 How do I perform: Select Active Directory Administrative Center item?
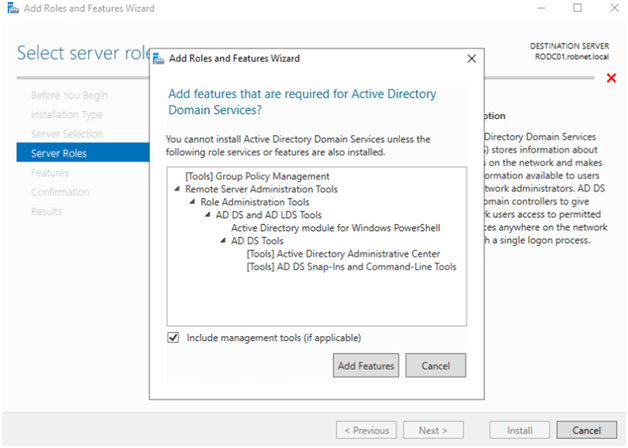pos(343,254)
